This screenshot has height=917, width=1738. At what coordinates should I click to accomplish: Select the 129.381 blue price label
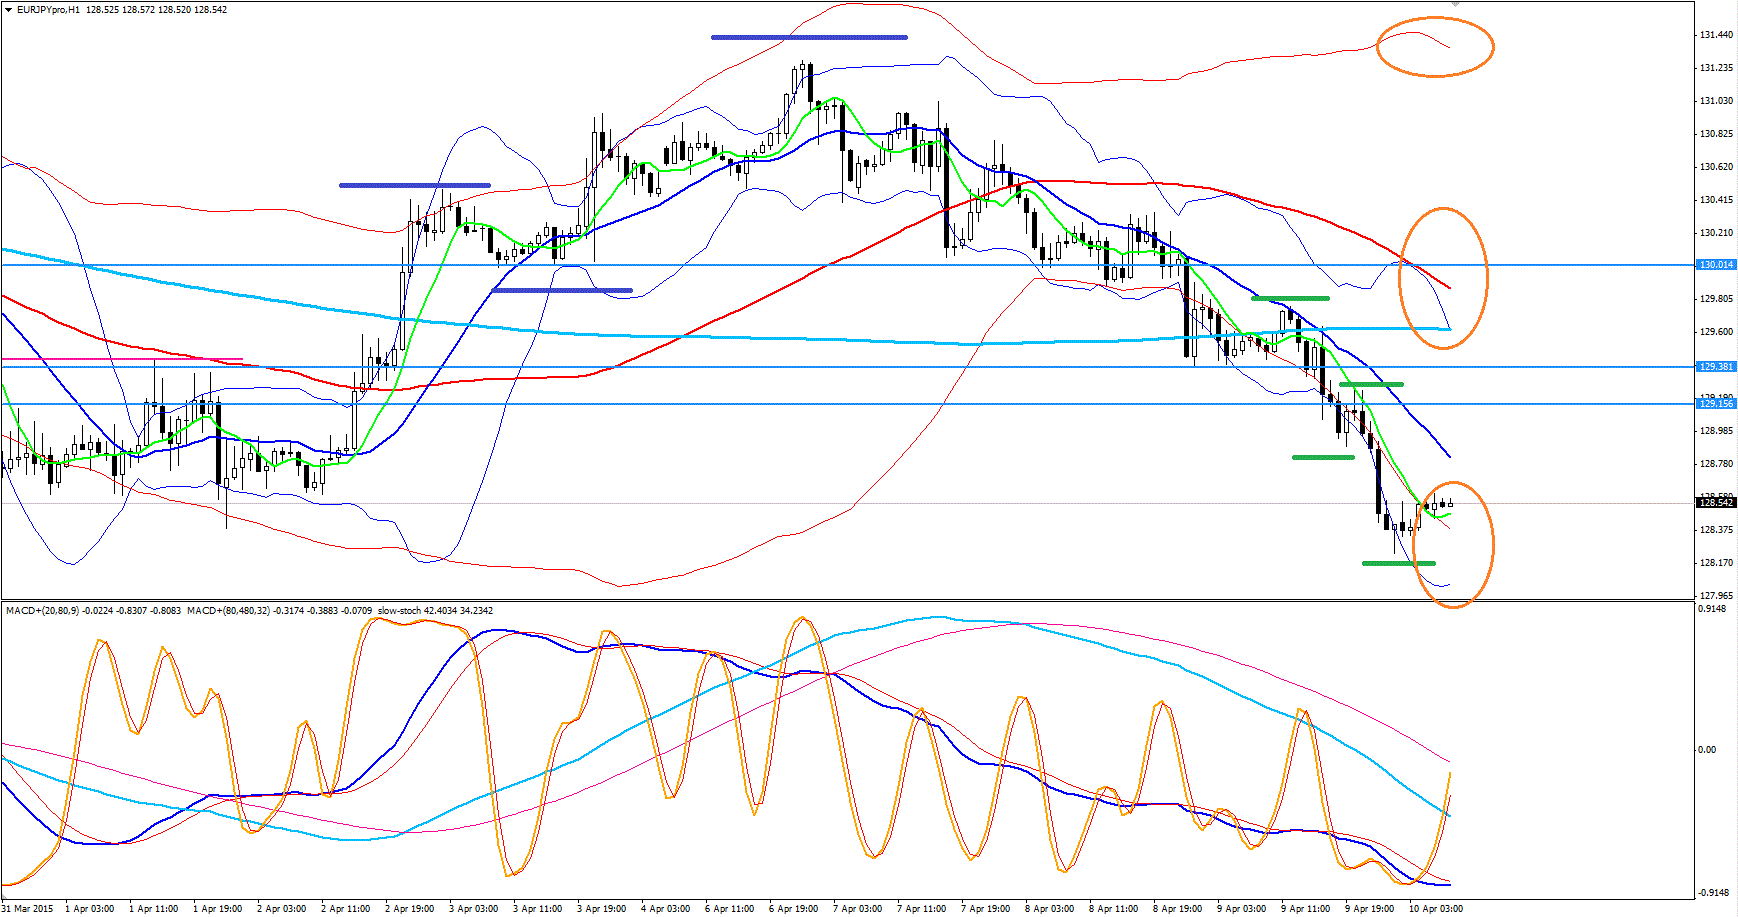(x=1716, y=367)
